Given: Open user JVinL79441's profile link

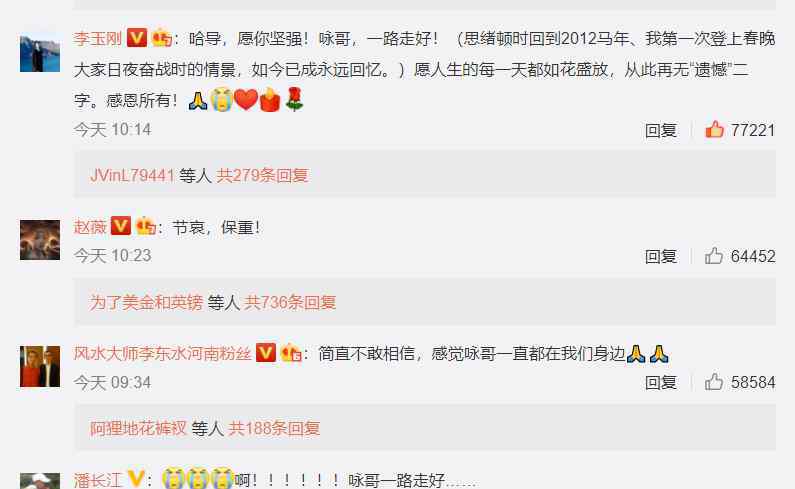Looking at the screenshot, I should (x=132, y=176).
